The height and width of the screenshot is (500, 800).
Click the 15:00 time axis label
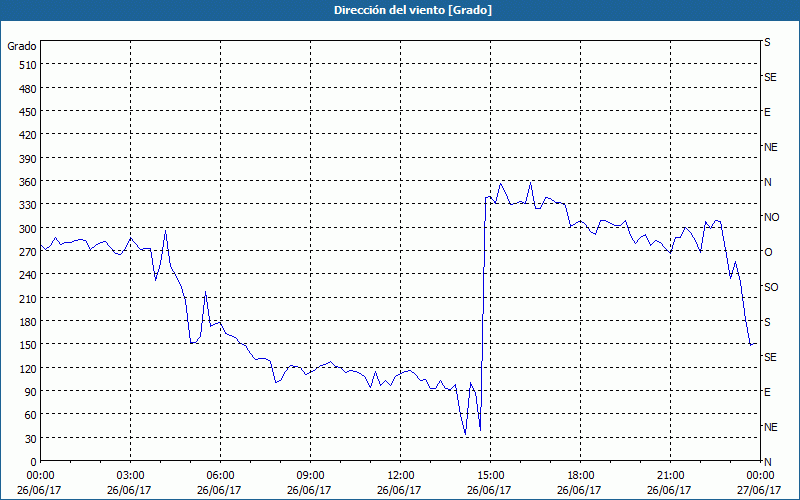pyautogui.click(x=490, y=476)
